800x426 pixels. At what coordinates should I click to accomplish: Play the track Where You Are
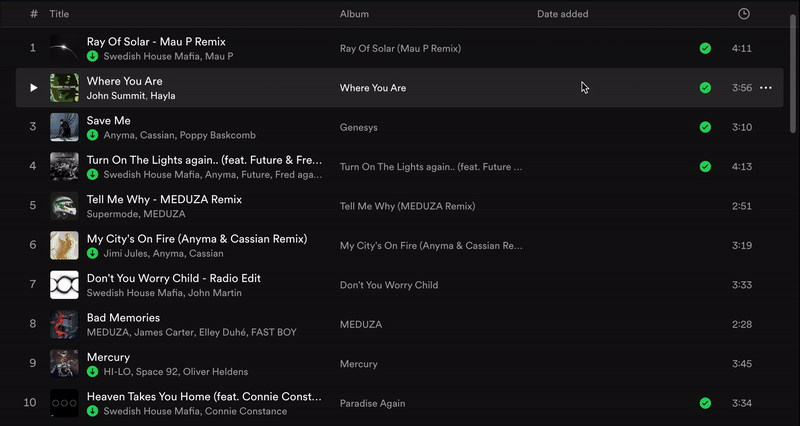[x=33, y=88]
